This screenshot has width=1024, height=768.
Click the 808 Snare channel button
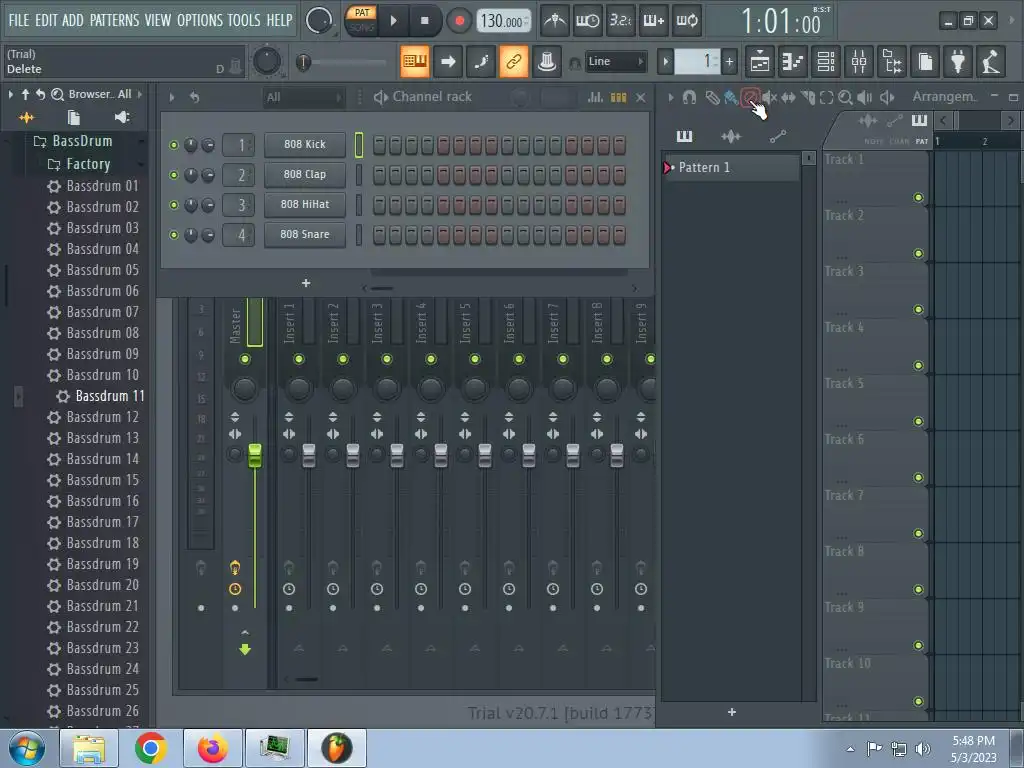pyautogui.click(x=305, y=234)
